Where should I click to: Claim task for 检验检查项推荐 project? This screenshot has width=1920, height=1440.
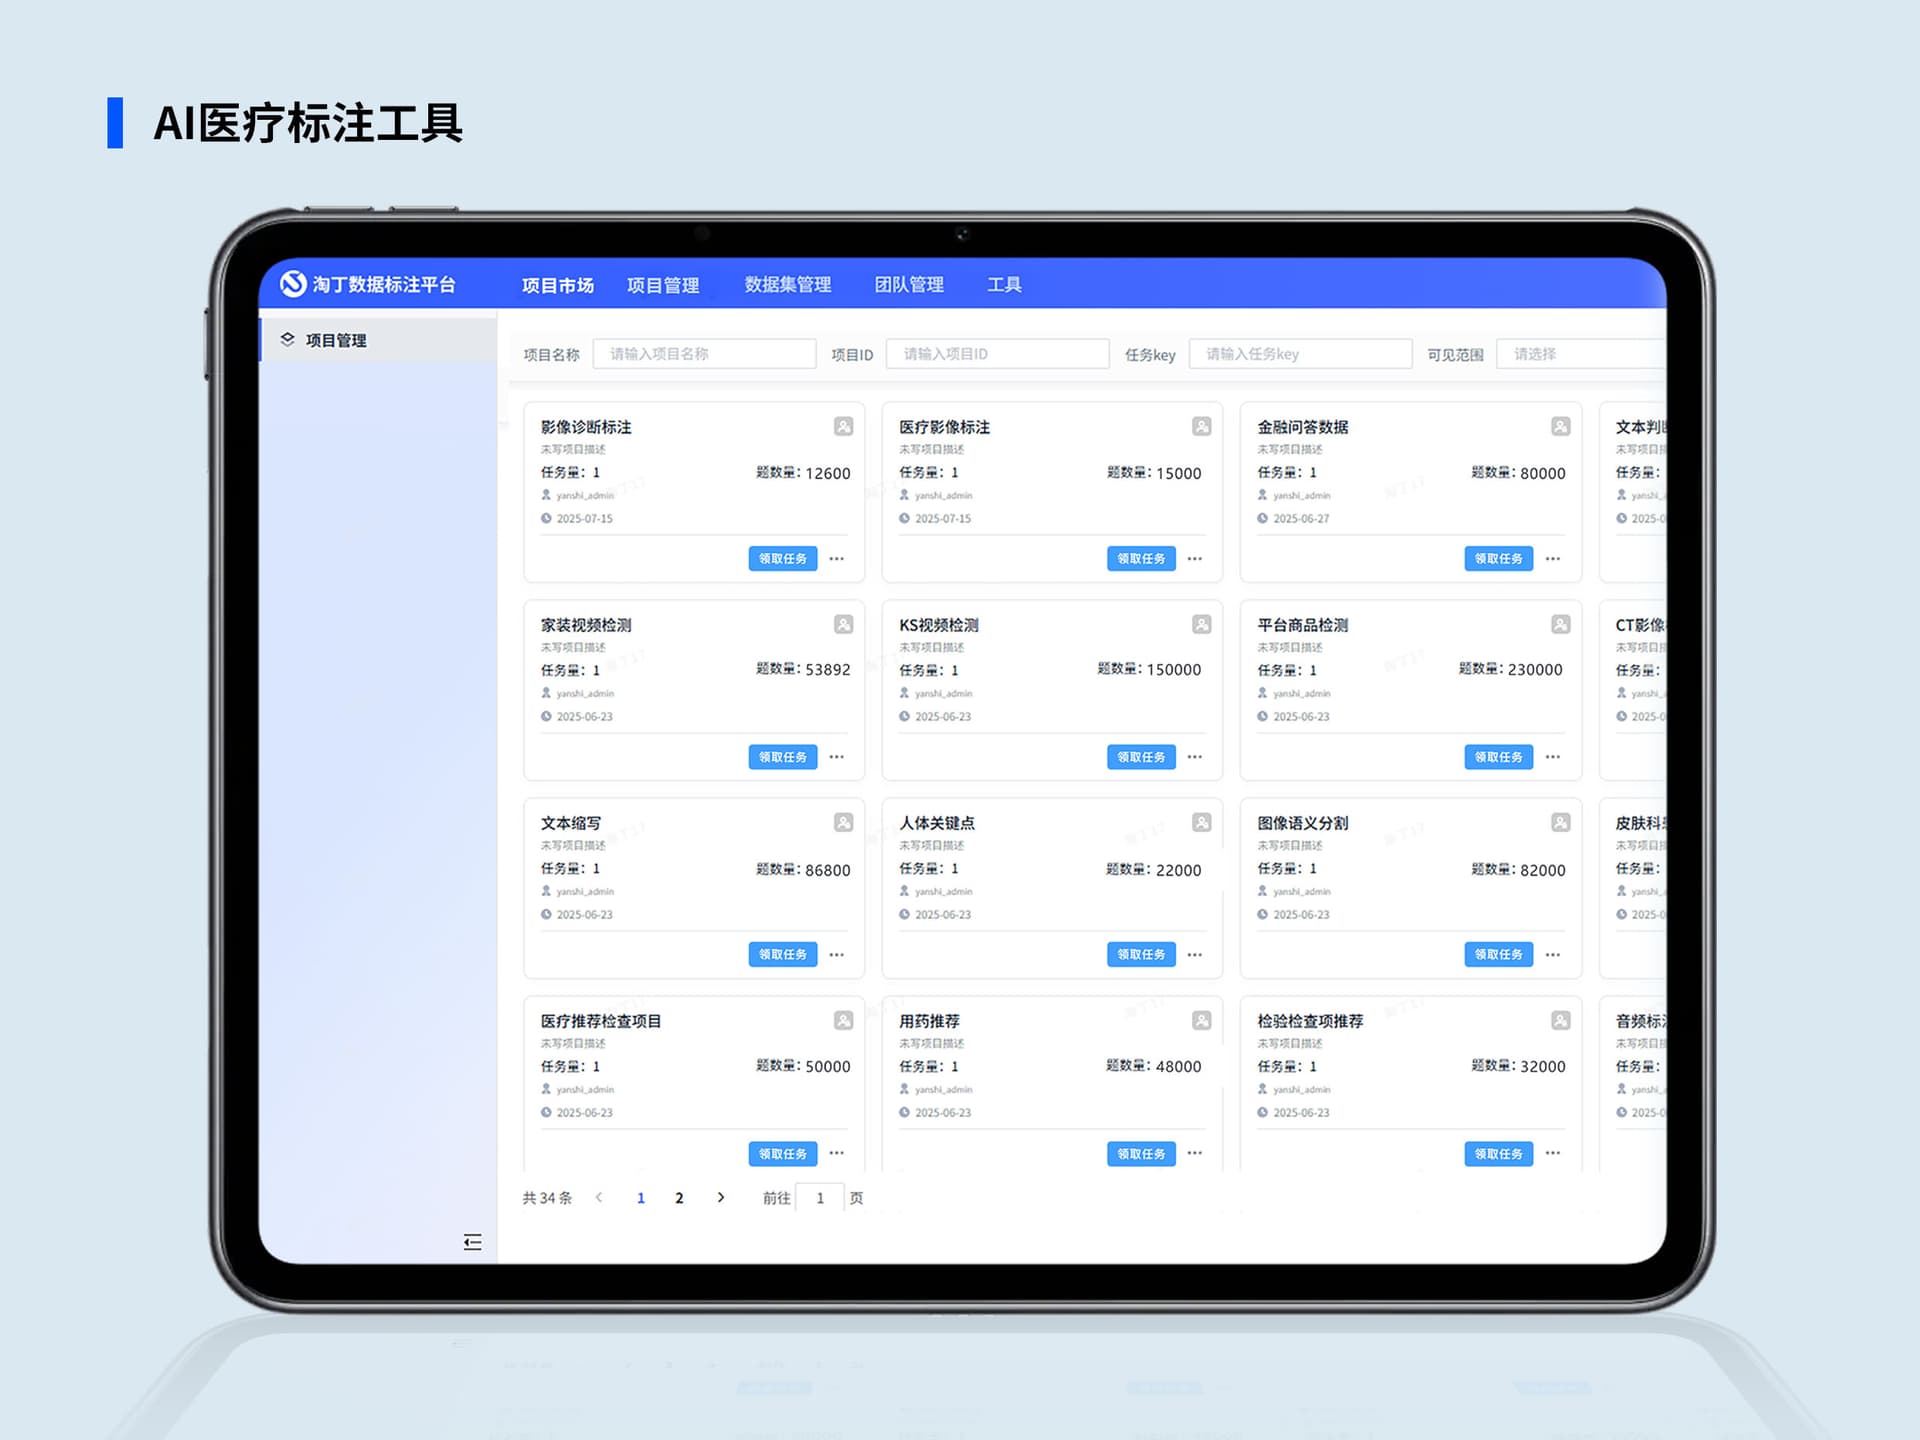(x=1499, y=1154)
